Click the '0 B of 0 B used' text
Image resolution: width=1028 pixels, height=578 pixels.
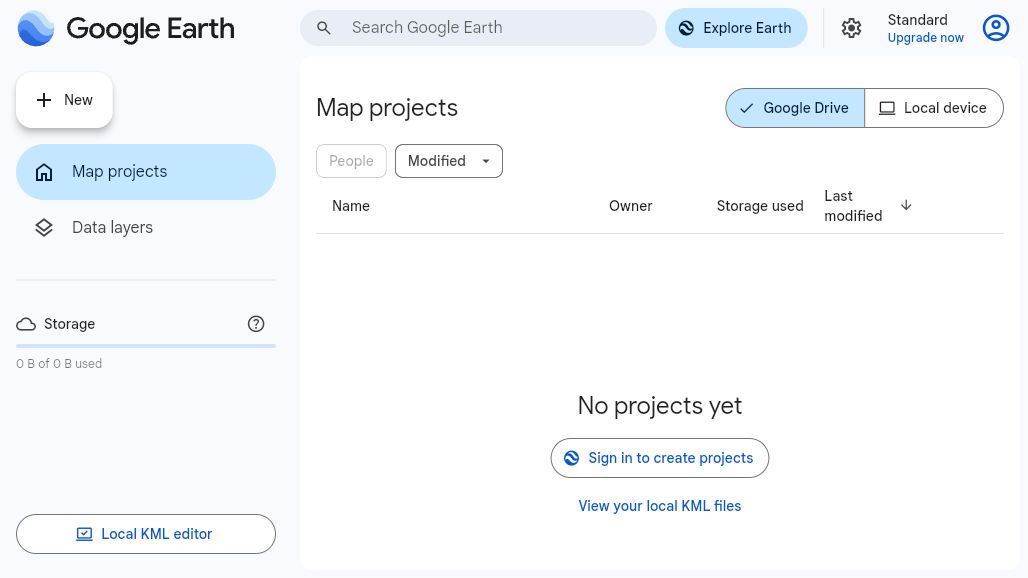click(59, 364)
